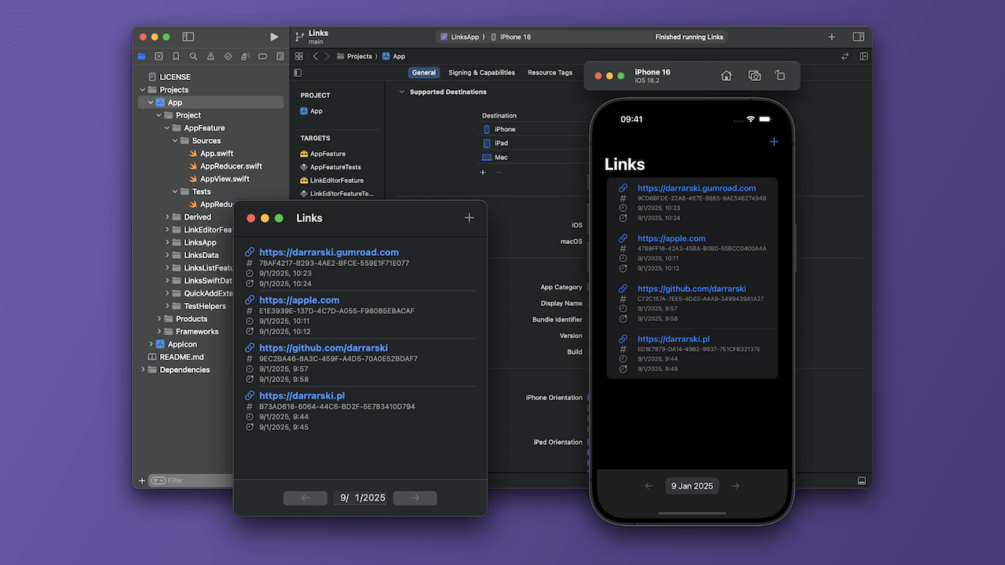Tap the 9 Jan 2025 date on the iPhone
1005x565 pixels.
click(x=692, y=486)
